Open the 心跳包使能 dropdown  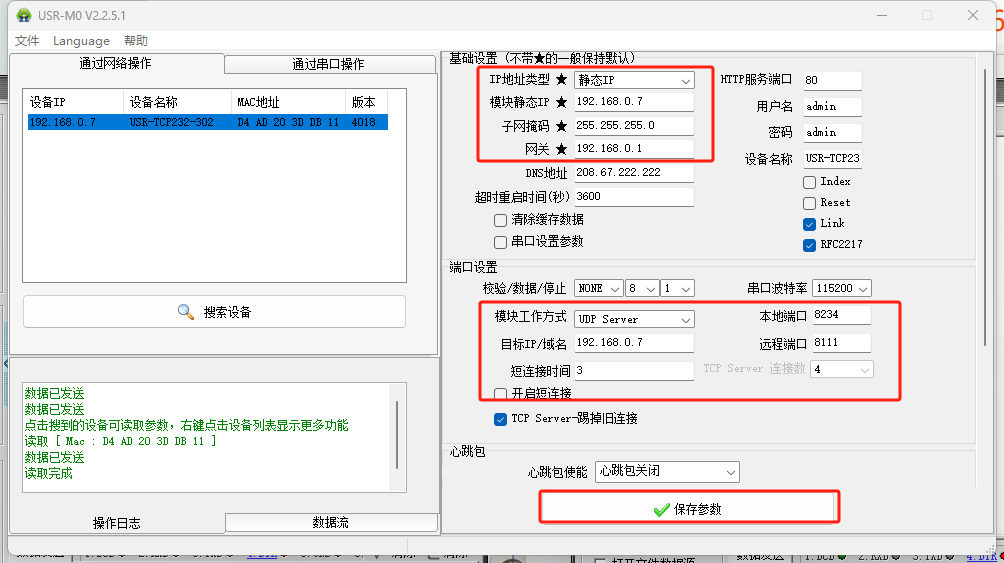coord(667,471)
